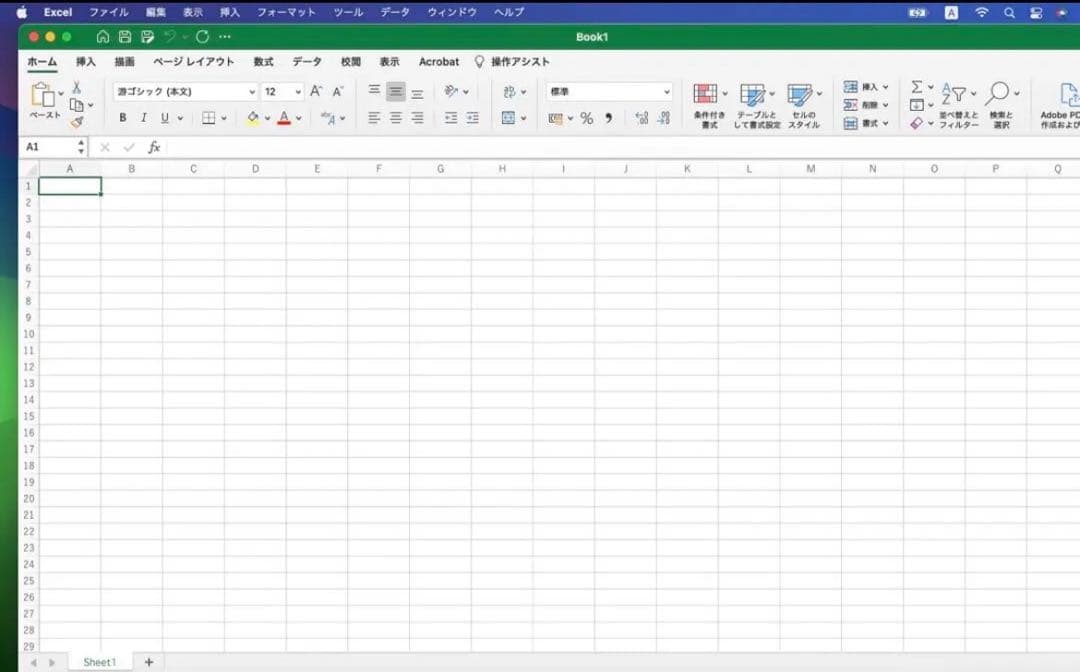Click the percent style icon

point(586,118)
